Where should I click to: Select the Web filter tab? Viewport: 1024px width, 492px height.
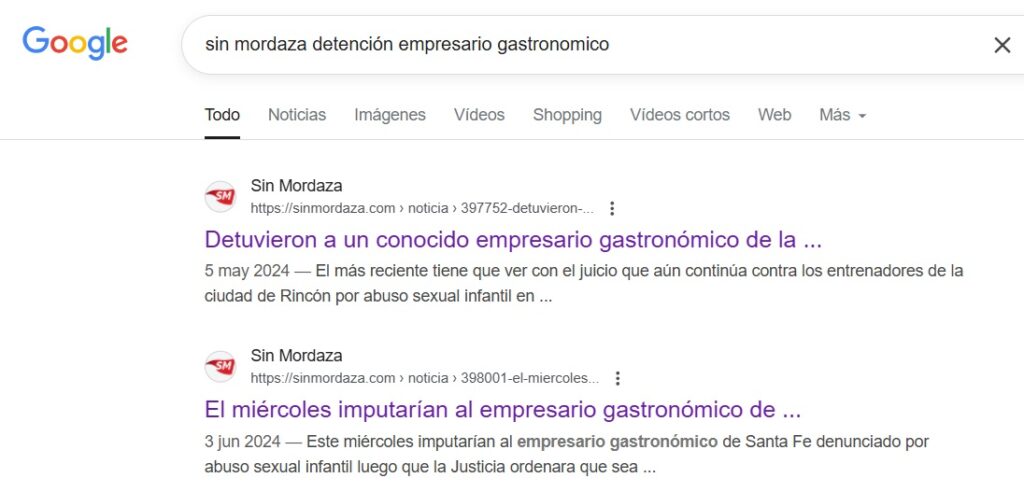coord(775,115)
